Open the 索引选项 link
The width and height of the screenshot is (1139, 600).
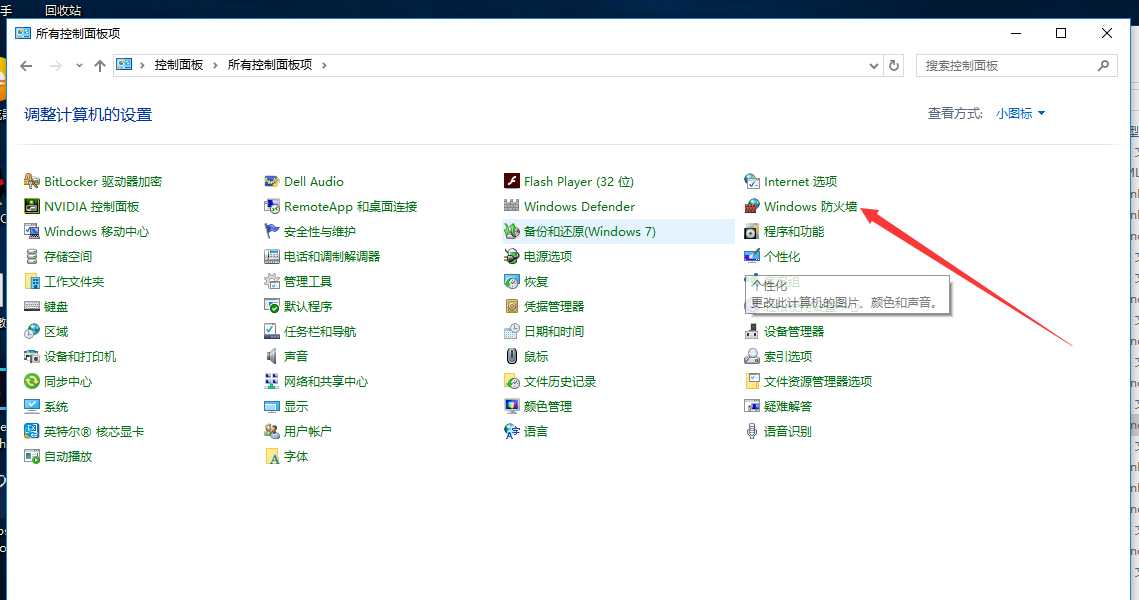coord(787,357)
